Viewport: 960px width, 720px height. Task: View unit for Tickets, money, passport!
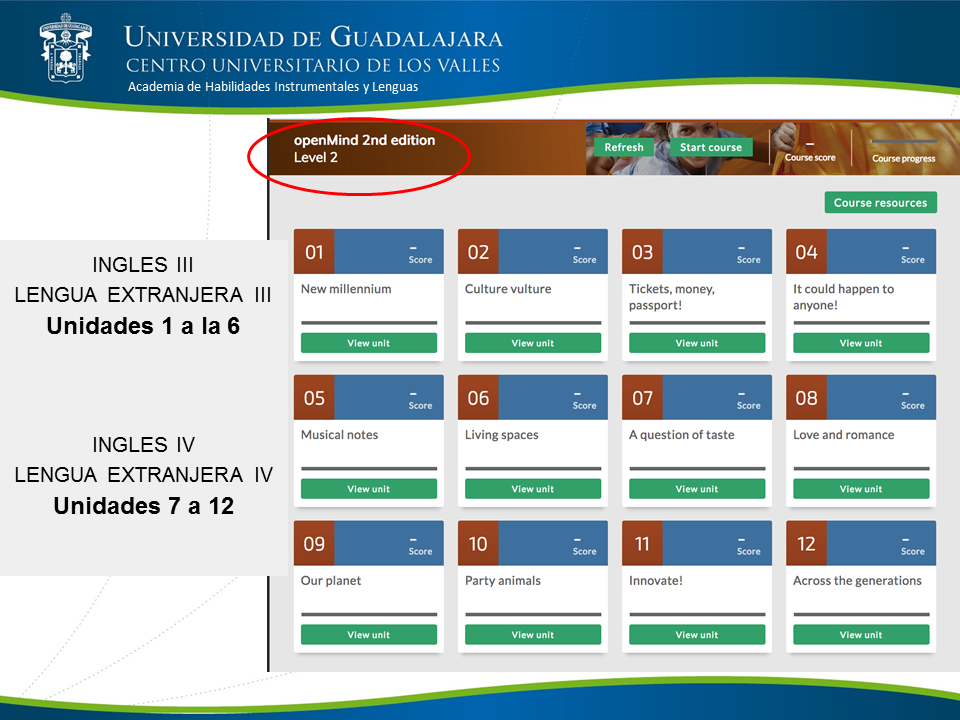697,343
